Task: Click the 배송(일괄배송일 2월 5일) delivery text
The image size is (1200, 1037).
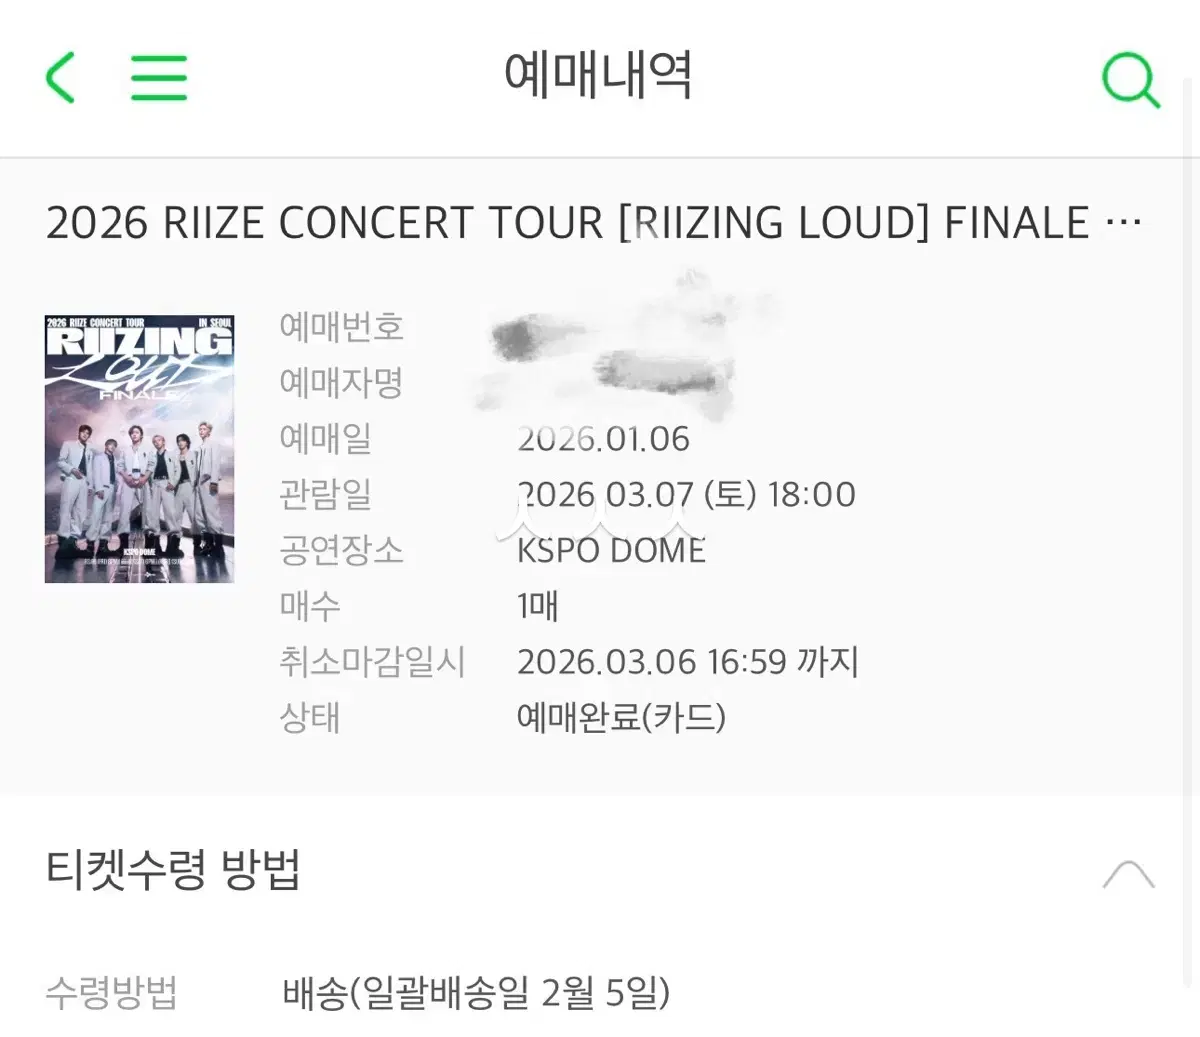Action: tap(476, 993)
